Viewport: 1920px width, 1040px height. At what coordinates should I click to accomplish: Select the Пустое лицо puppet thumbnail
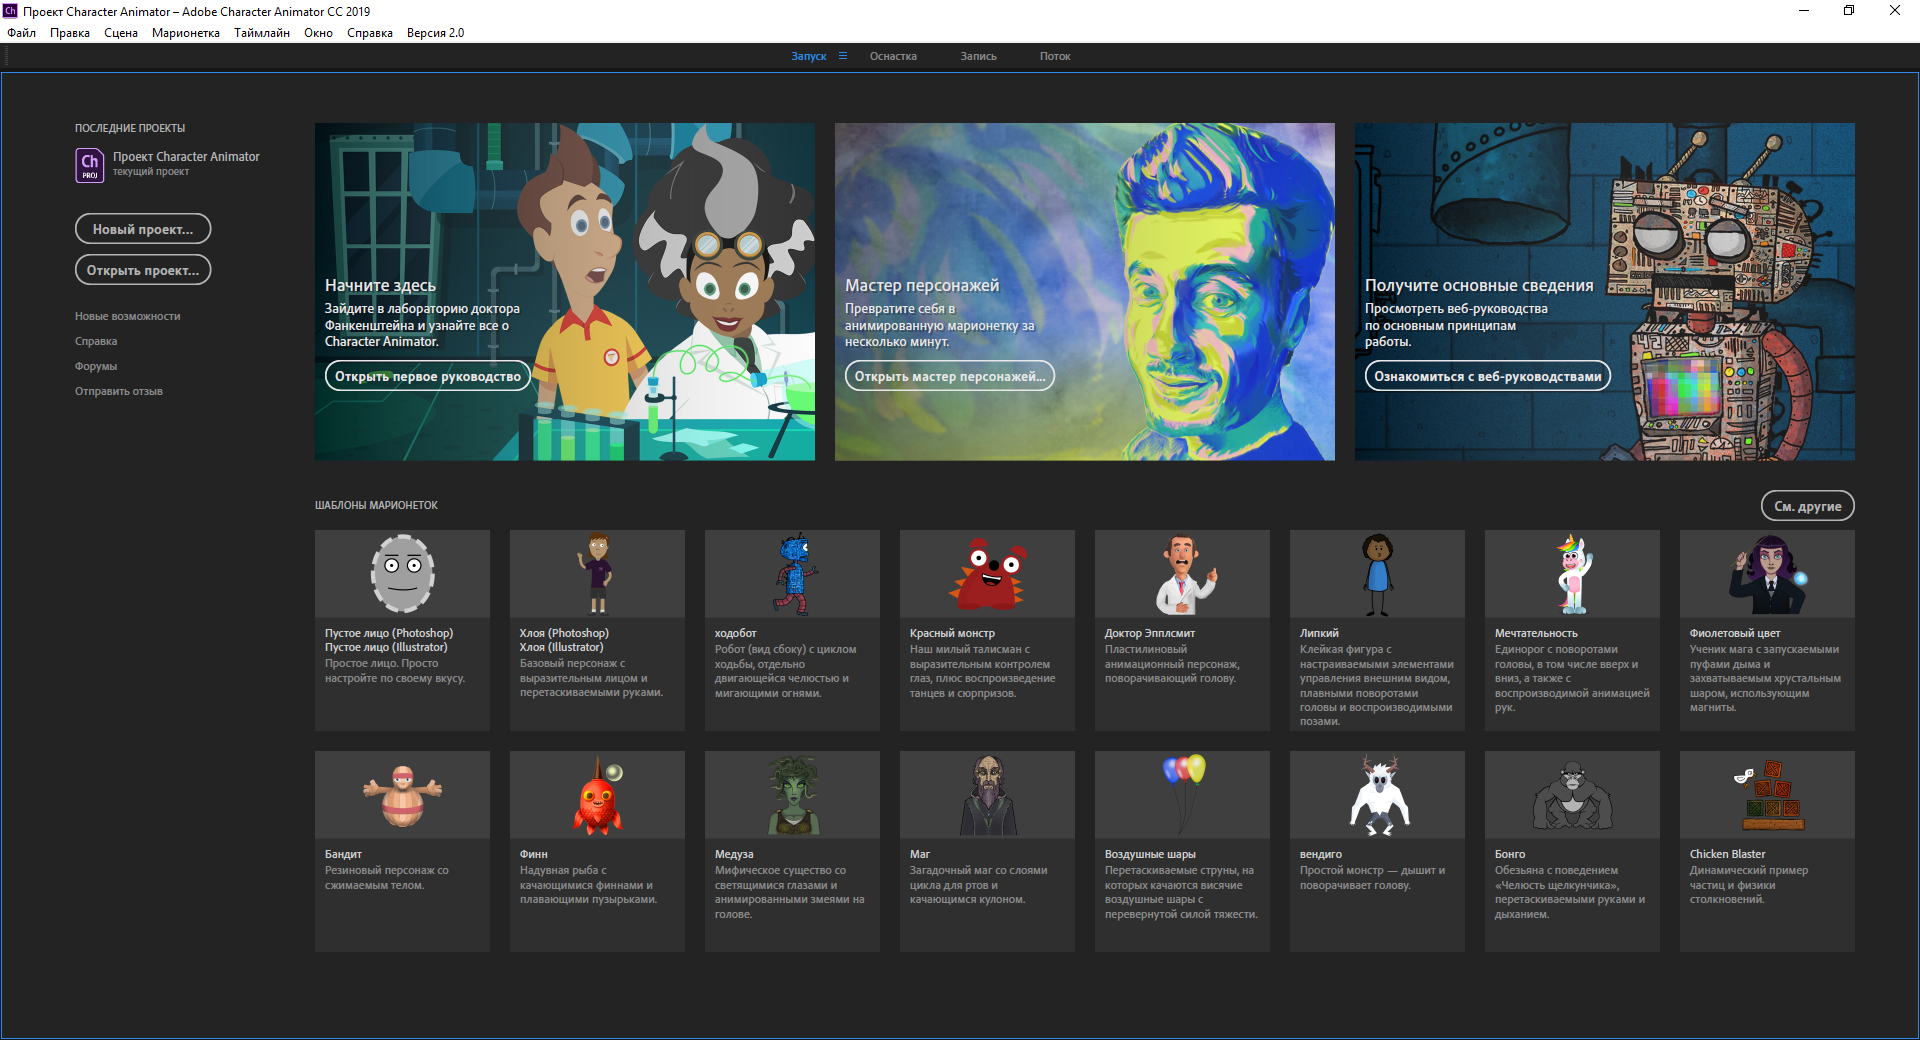click(x=402, y=574)
